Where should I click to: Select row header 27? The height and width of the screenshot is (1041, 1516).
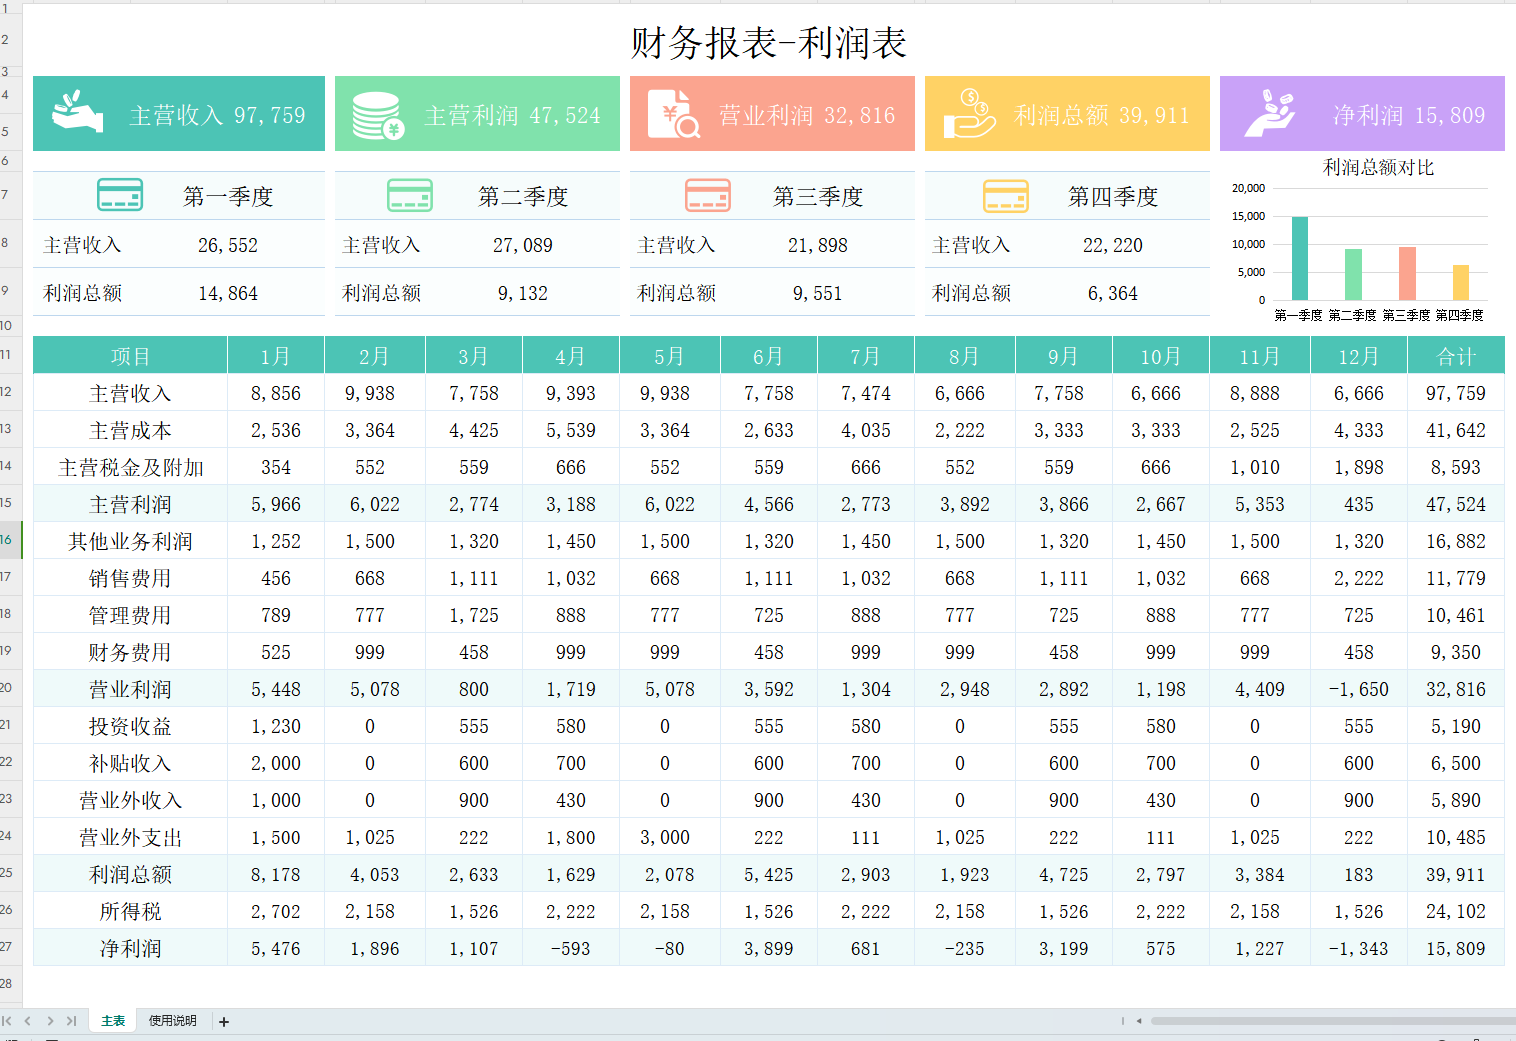[x=10, y=947]
